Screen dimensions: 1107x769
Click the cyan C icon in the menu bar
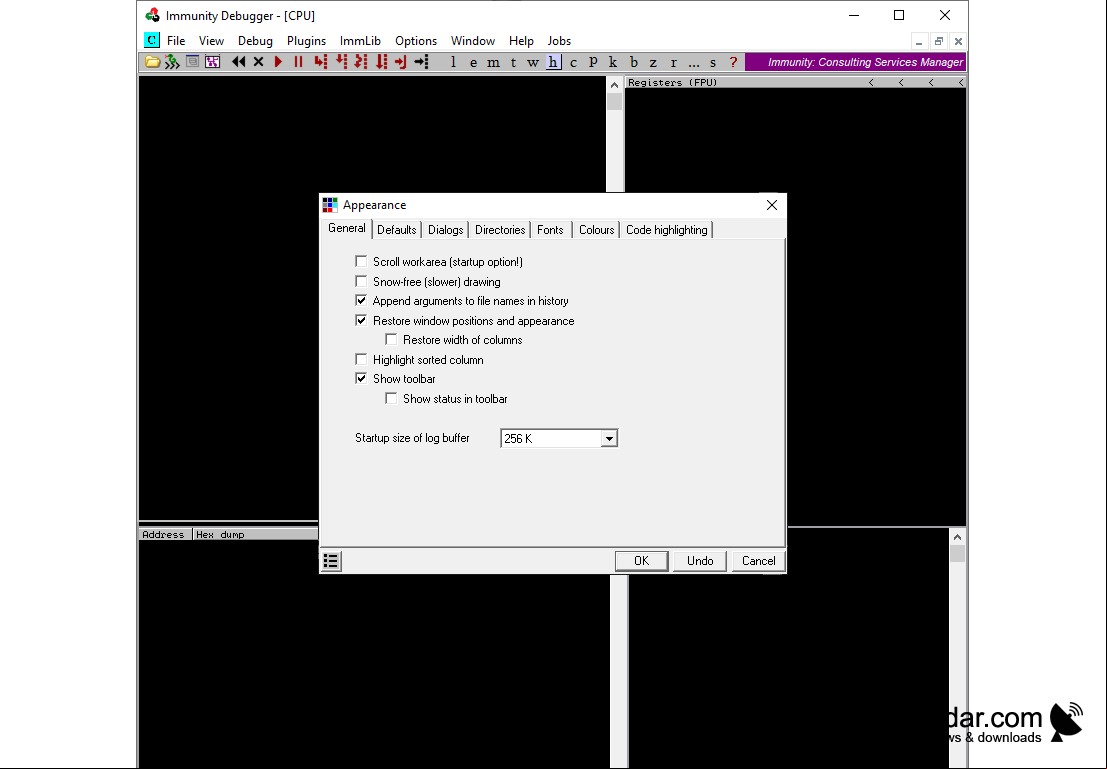tap(152, 40)
